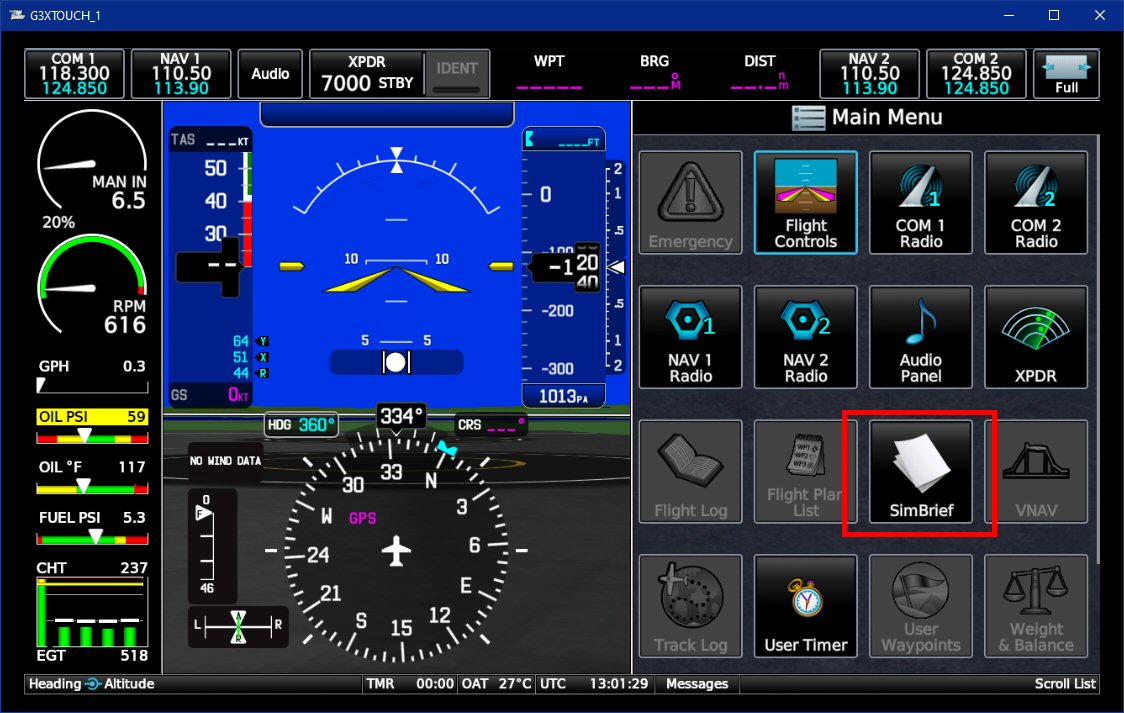Tap the XPDR 7000 STBY field

(366, 75)
